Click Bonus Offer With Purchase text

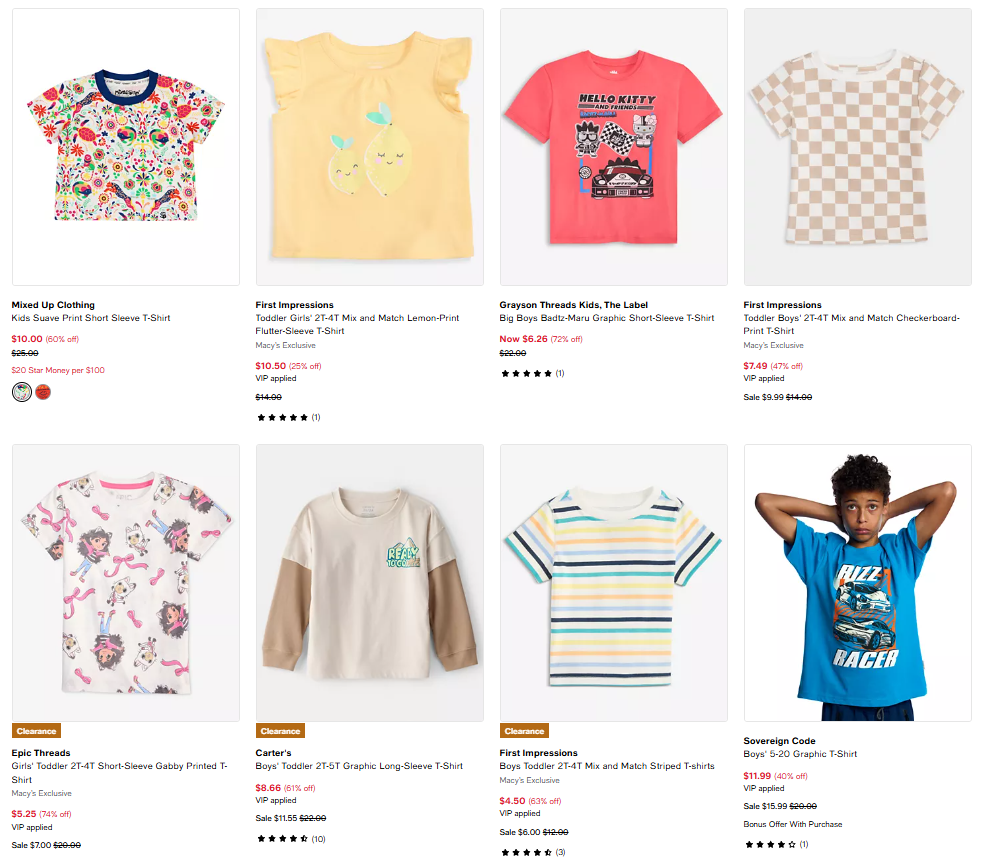point(793,824)
